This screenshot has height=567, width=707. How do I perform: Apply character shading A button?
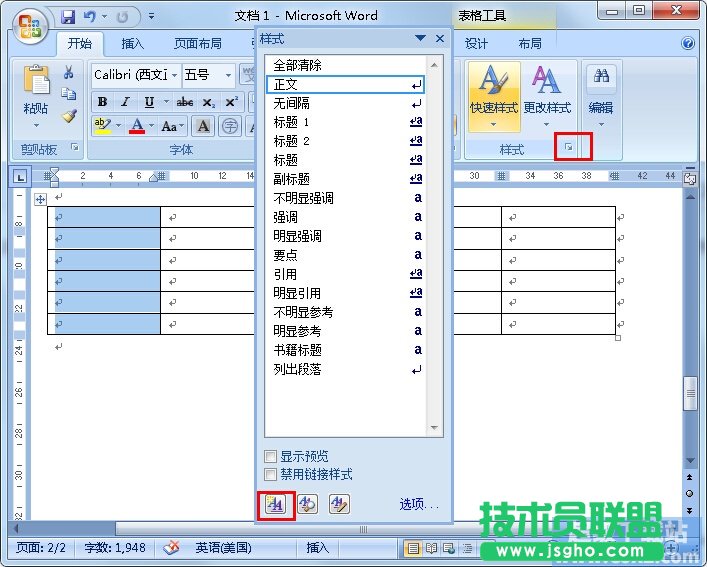point(203,126)
